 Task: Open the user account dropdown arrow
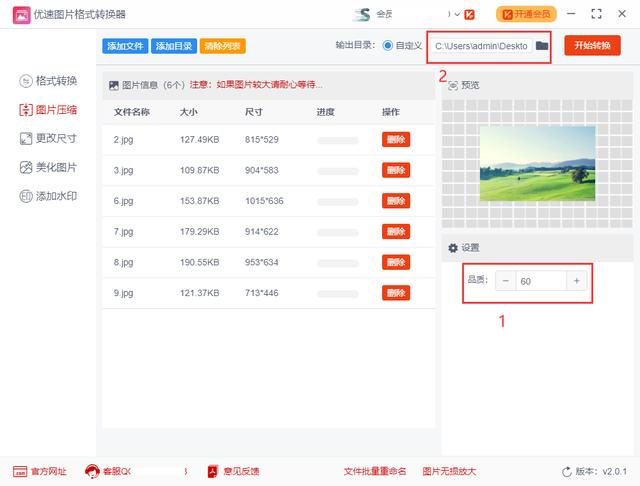(457, 14)
